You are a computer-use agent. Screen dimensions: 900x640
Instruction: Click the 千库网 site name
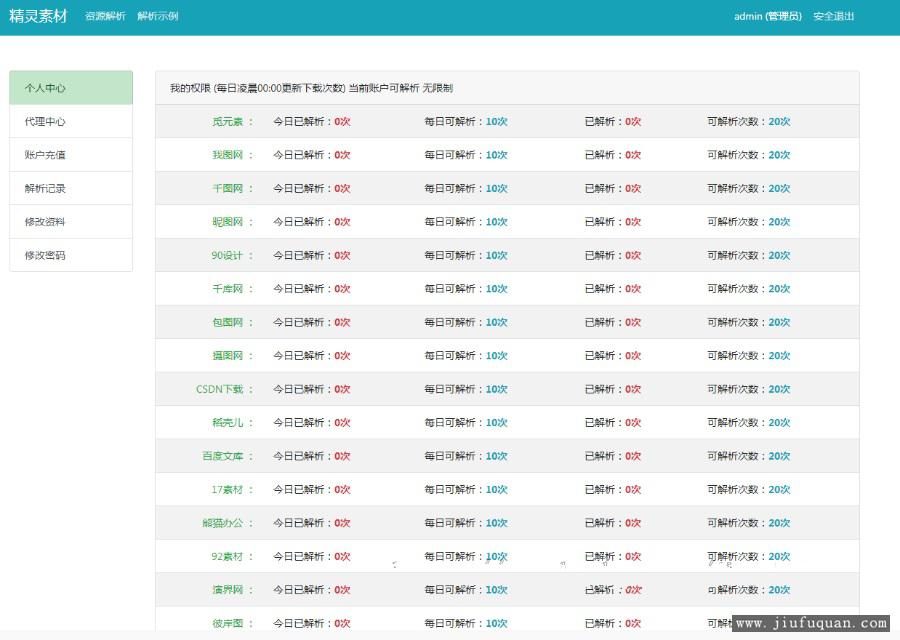tap(228, 288)
